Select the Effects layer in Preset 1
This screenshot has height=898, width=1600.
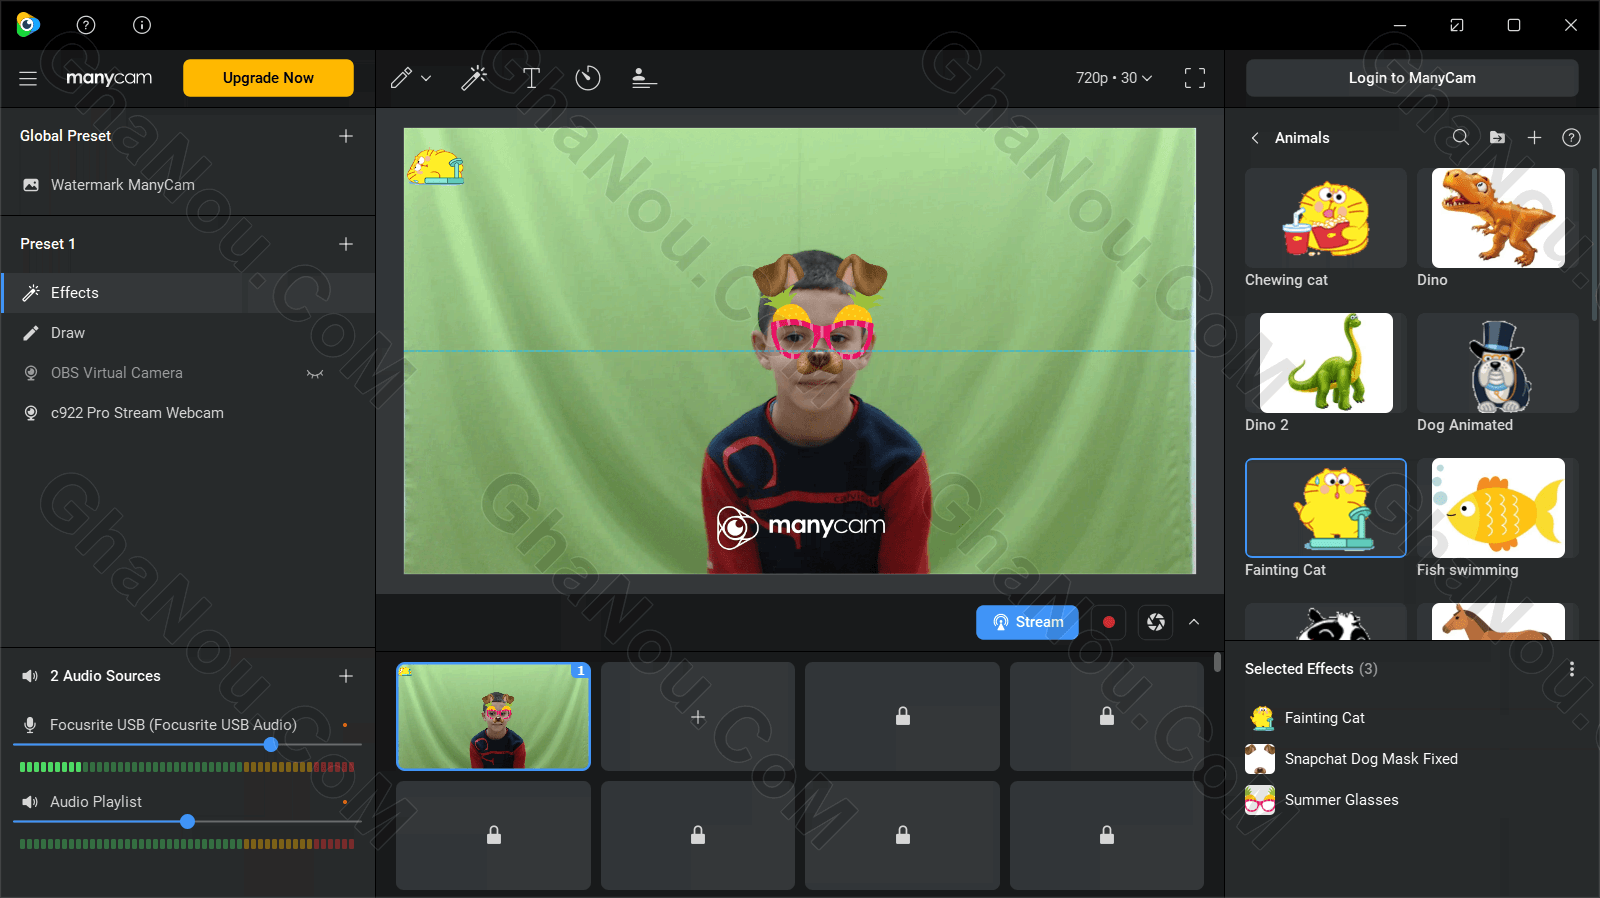click(188, 293)
